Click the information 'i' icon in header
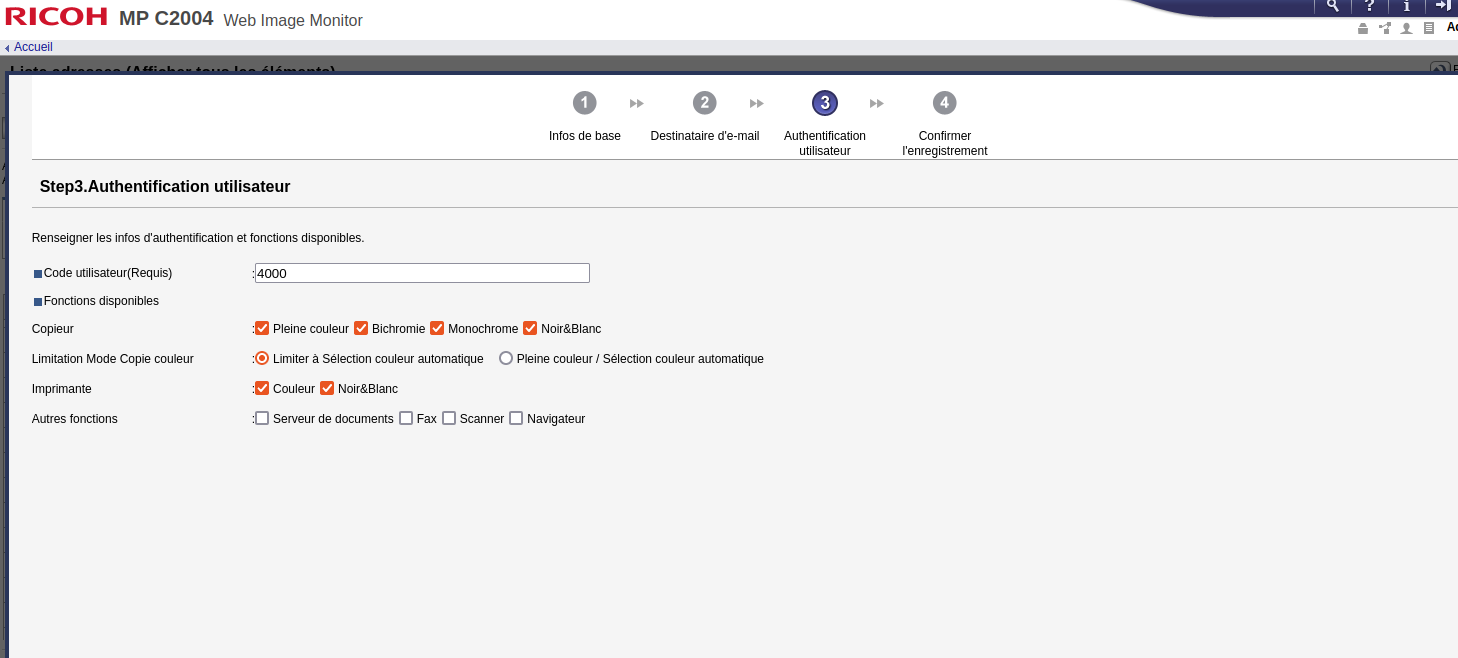The height and width of the screenshot is (658, 1458). pyautogui.click(x=1407, y=6)
